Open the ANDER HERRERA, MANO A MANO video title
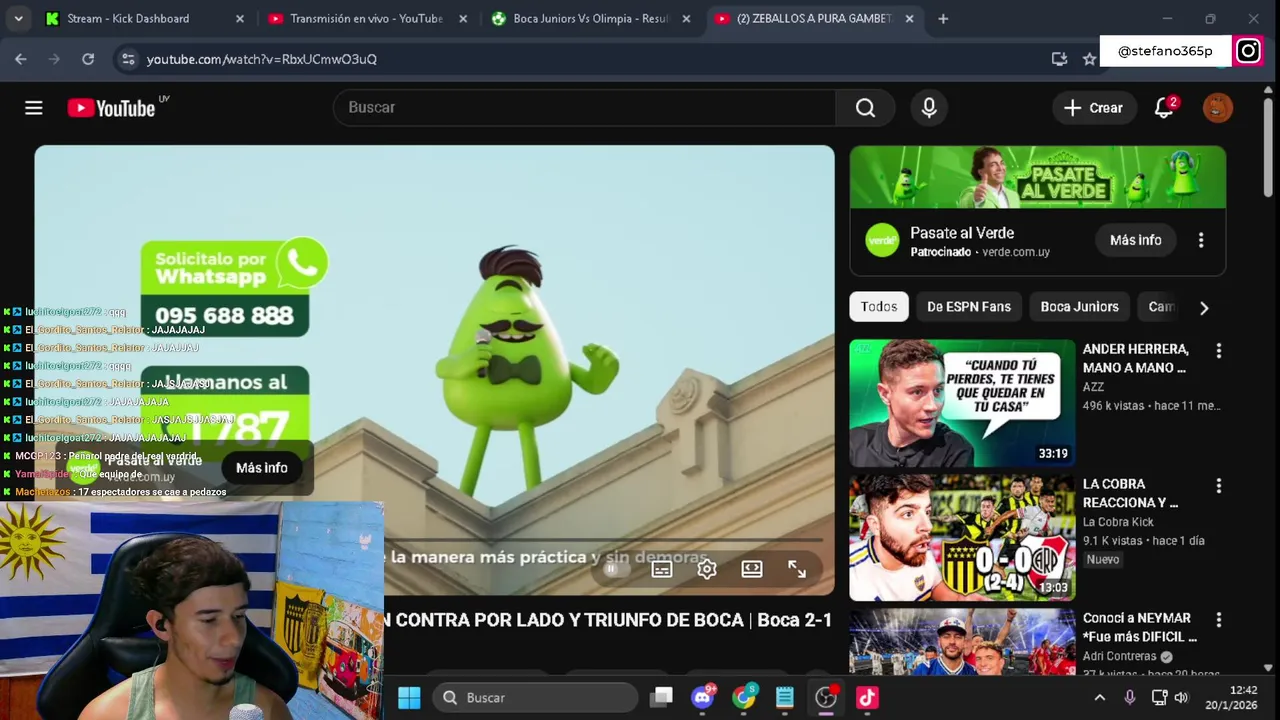1280x720 pixels. 1136,358
